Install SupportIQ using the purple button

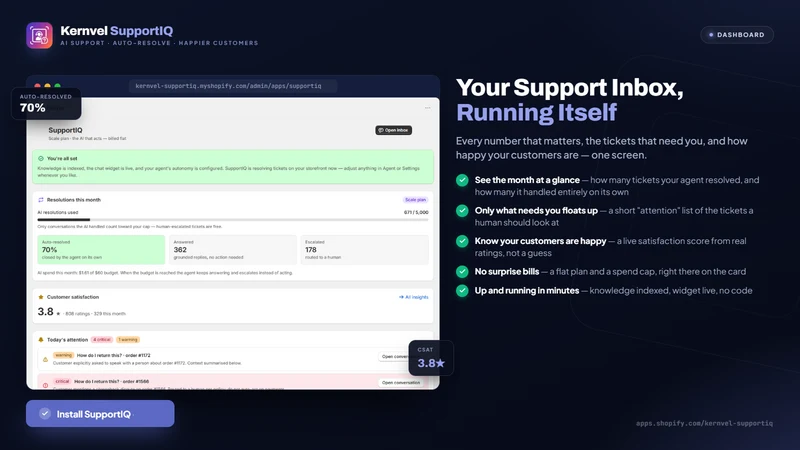(x=100, y=413)
